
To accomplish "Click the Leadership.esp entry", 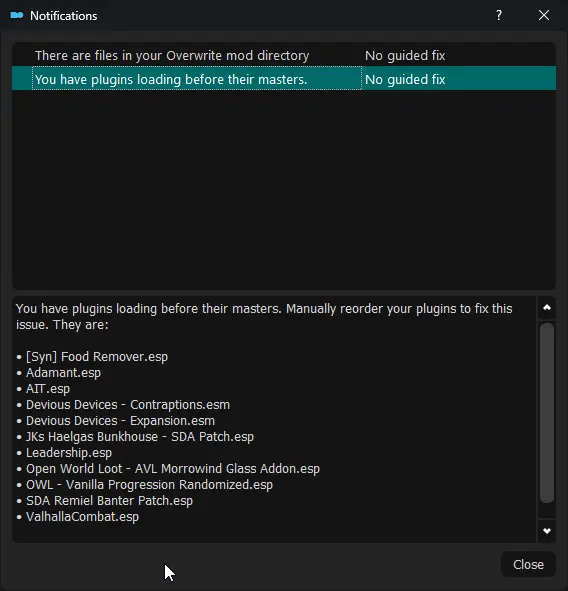I will point(69,453).
